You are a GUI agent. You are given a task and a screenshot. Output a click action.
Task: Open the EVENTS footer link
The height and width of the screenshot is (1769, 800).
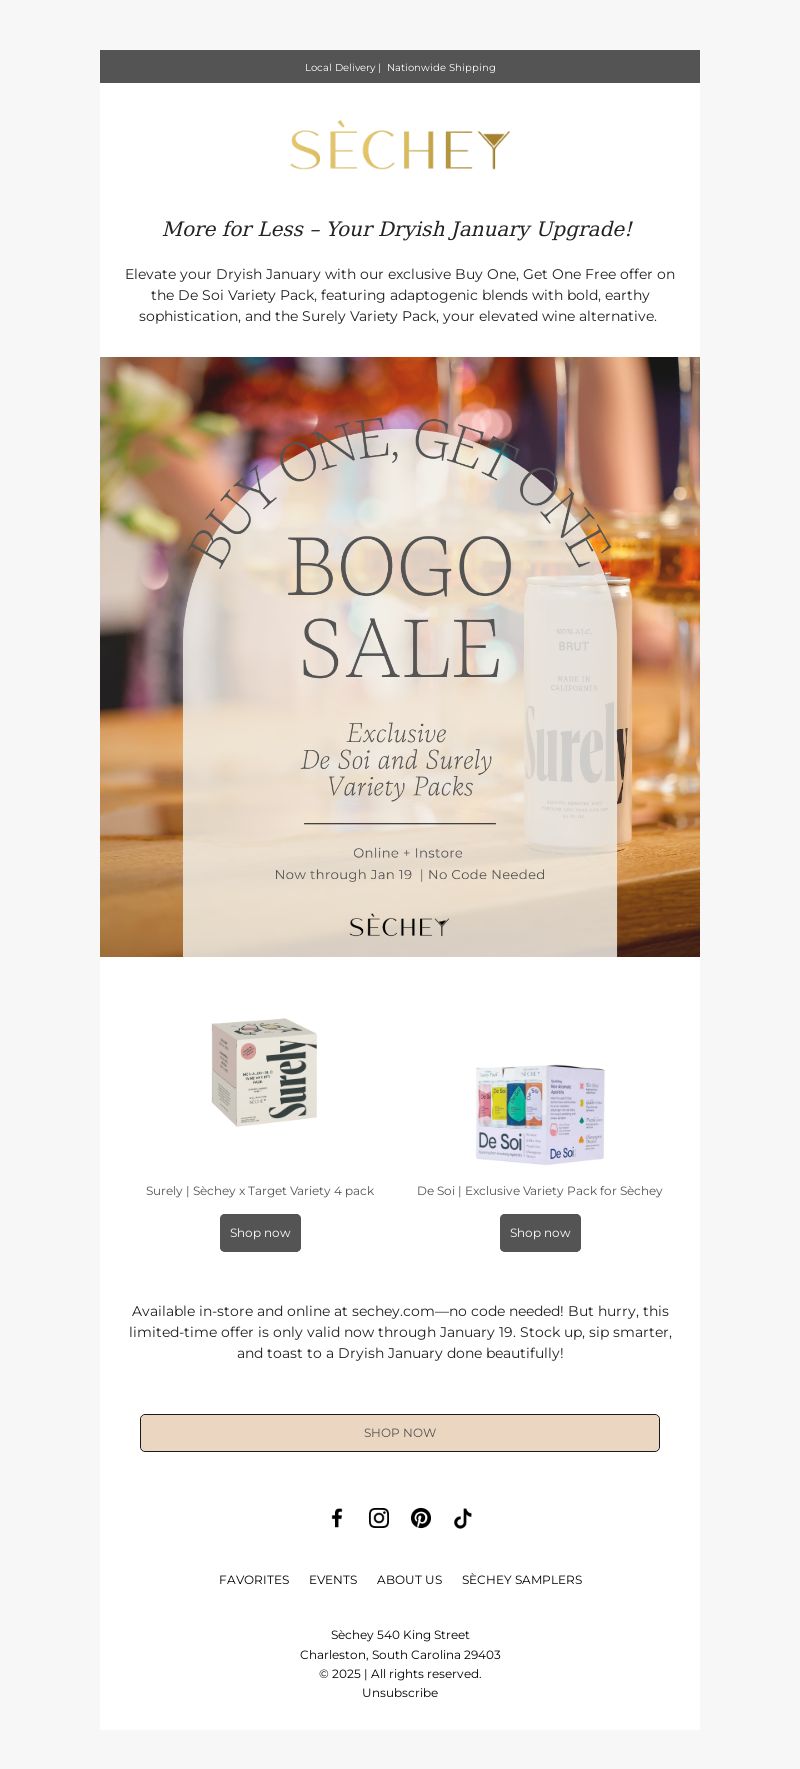pyautogui.click(x=333, y=1580)
